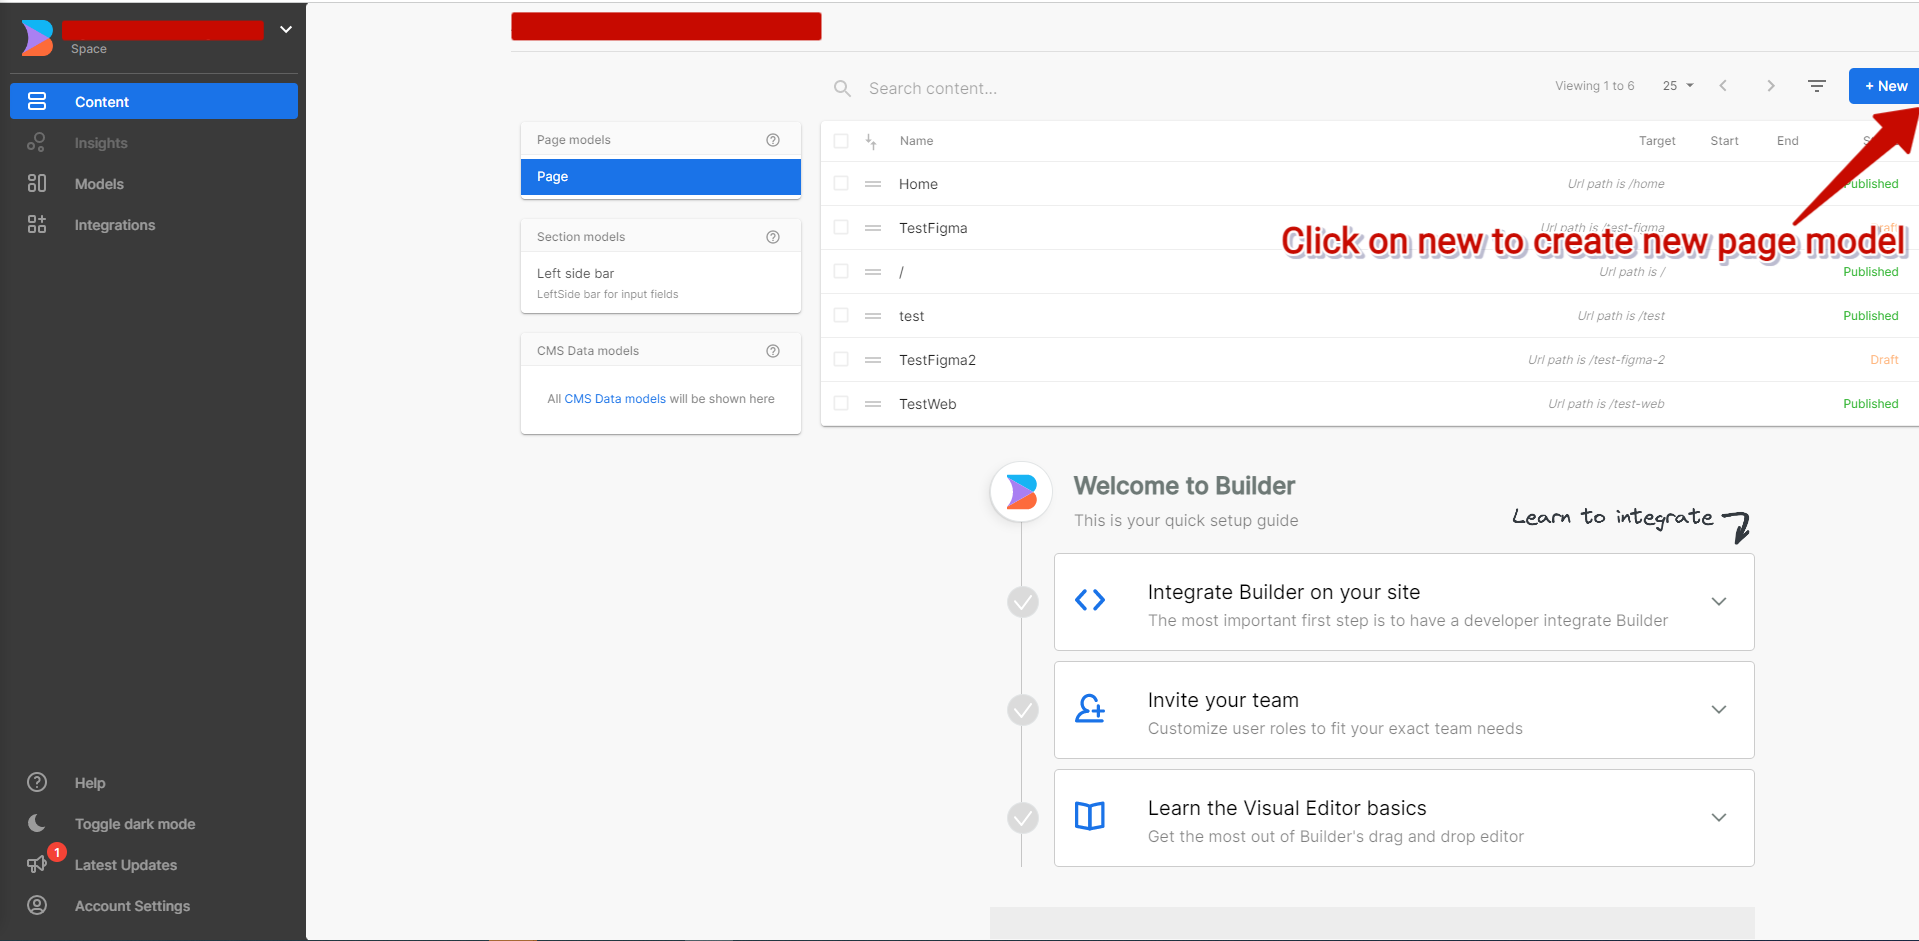Open the Help menu item
1919x941 pixels.
90,783
